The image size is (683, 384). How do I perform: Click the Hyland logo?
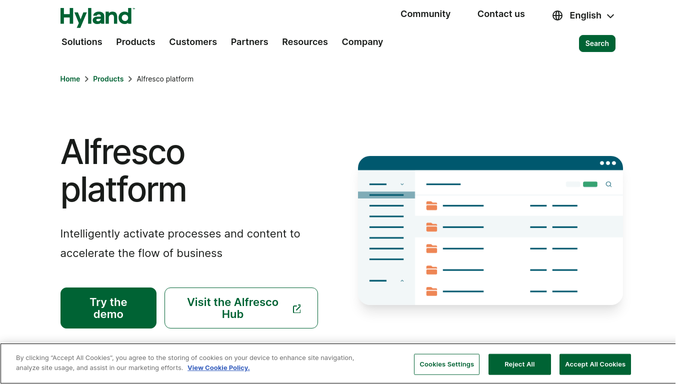click(x=97, y=17)
